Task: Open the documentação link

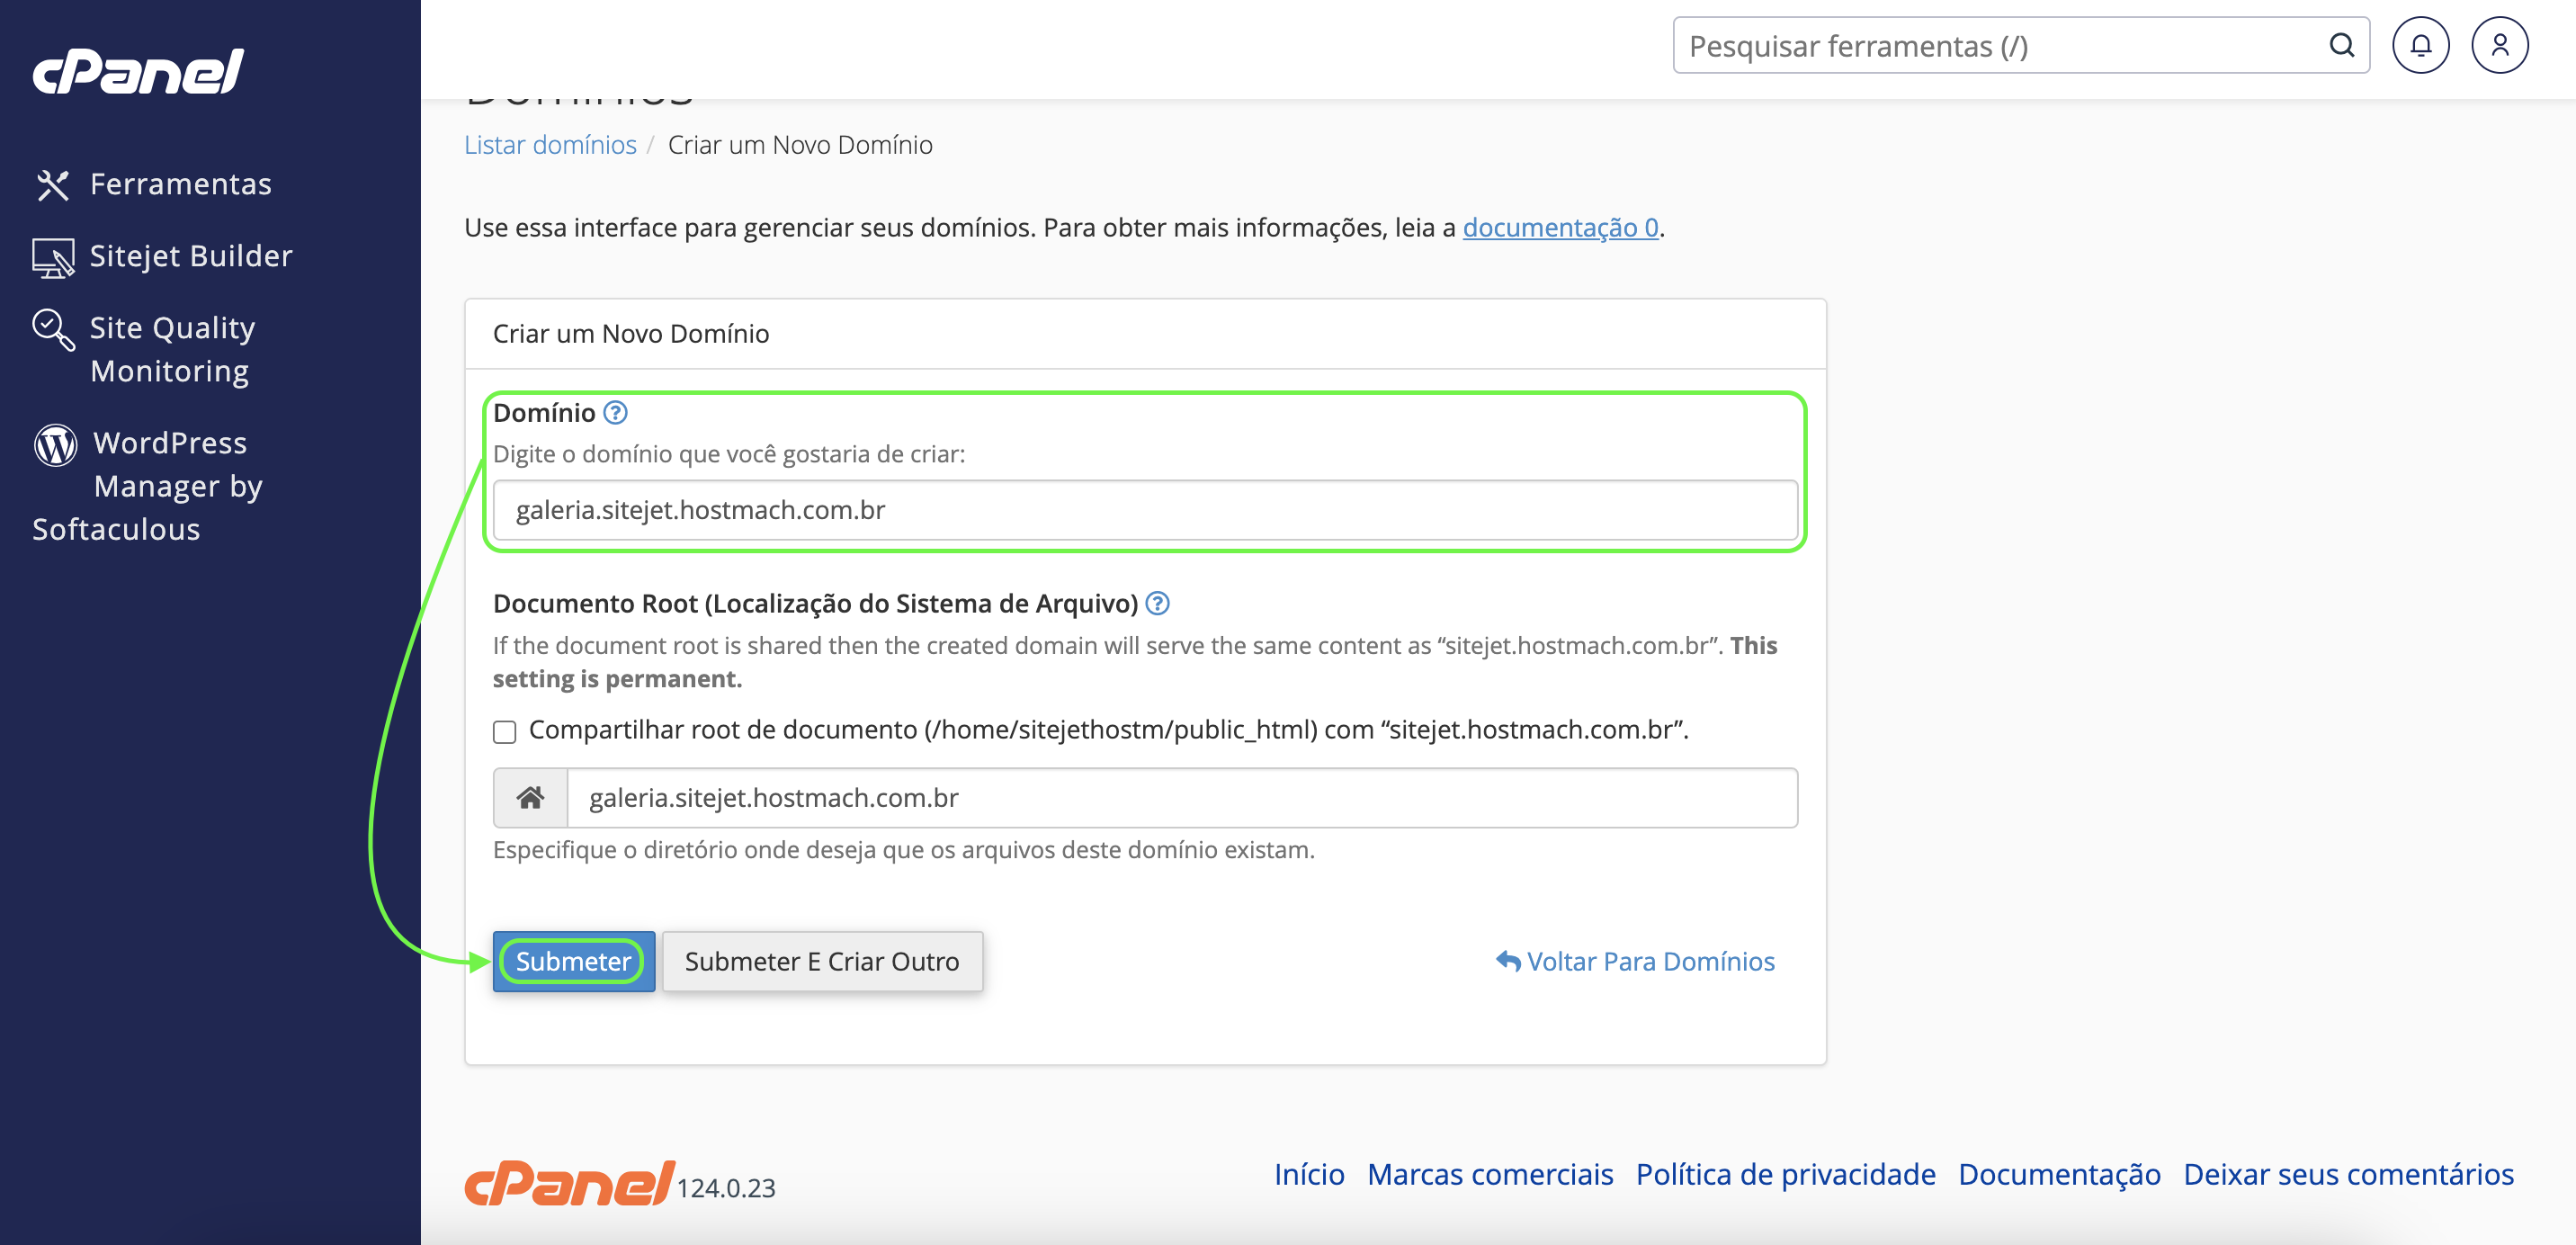Action: pos(1560,228)
